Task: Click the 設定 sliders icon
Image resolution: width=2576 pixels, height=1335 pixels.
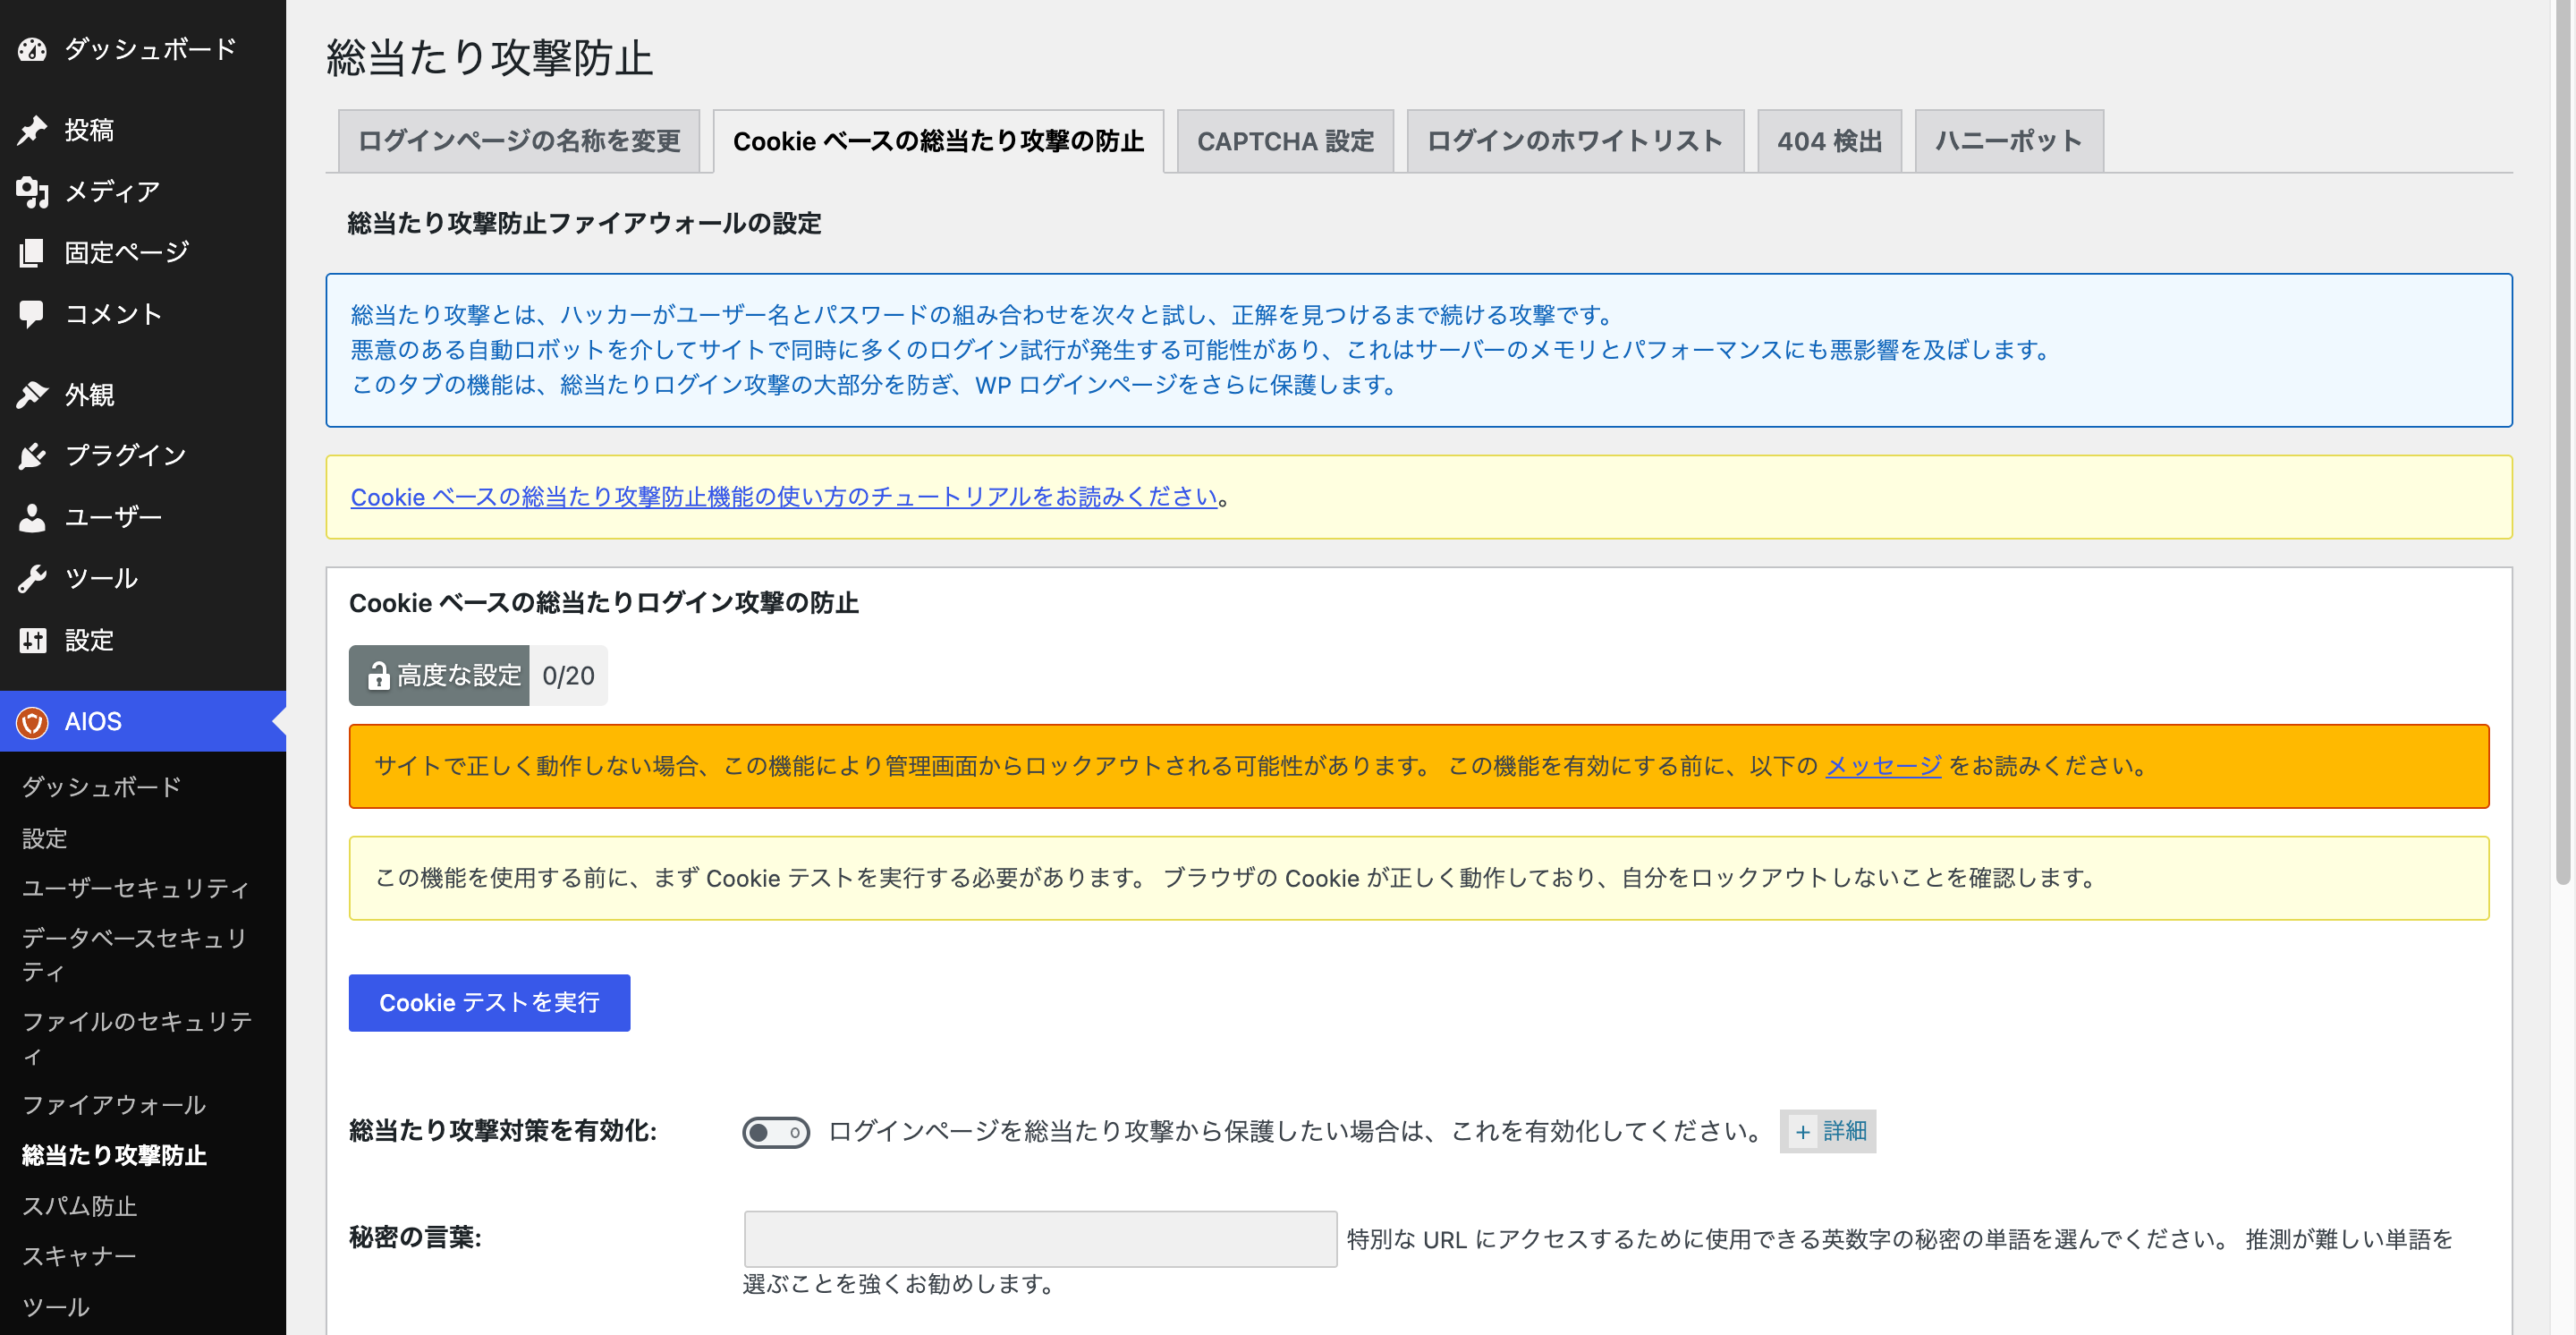Action: (32, 640)
